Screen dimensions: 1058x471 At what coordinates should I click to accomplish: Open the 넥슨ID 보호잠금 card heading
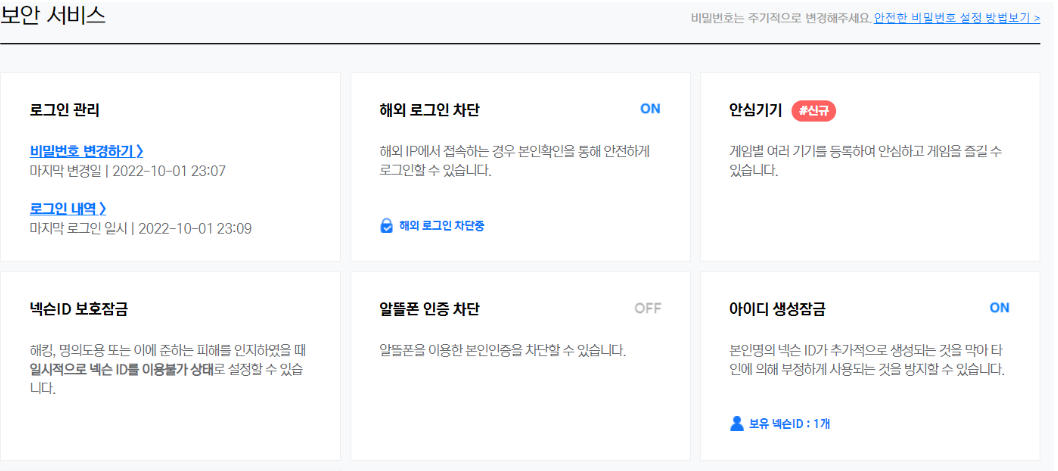coord(79,310)
